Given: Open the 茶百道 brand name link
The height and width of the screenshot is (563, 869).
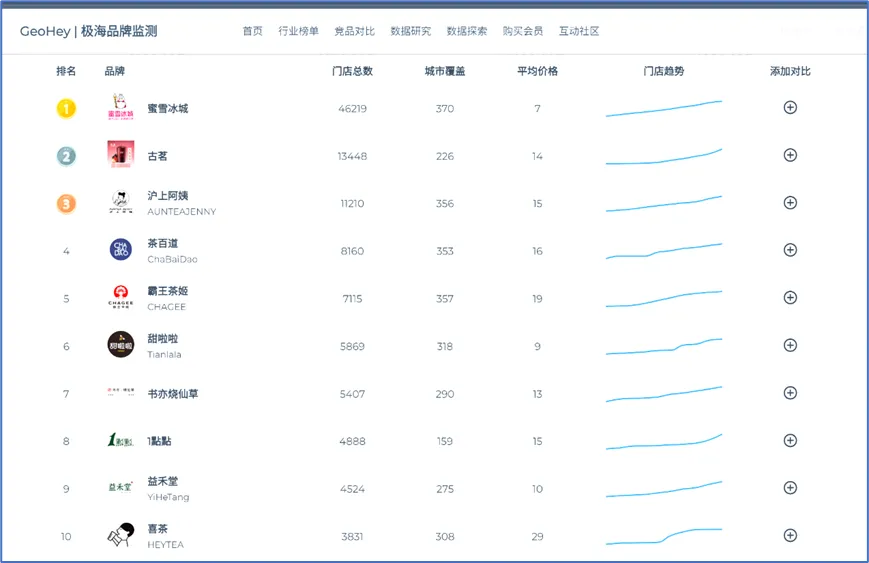Looking at the screenshot, I should (x=163, y=243).
